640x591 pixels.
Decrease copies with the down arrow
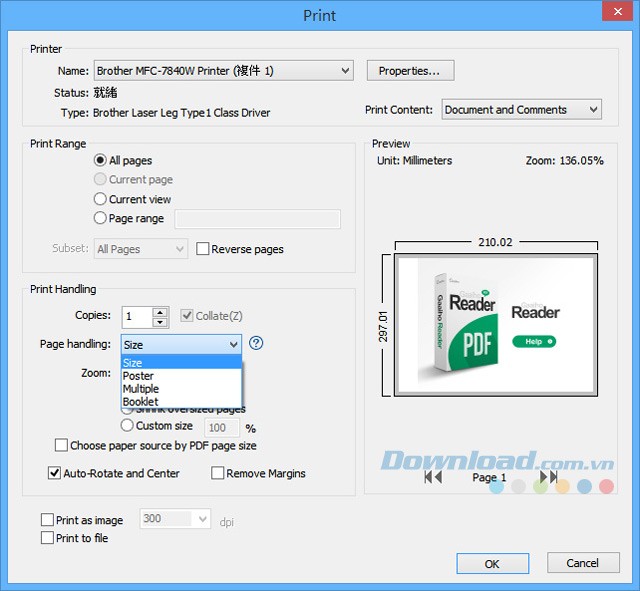click(x=160, y=322)
